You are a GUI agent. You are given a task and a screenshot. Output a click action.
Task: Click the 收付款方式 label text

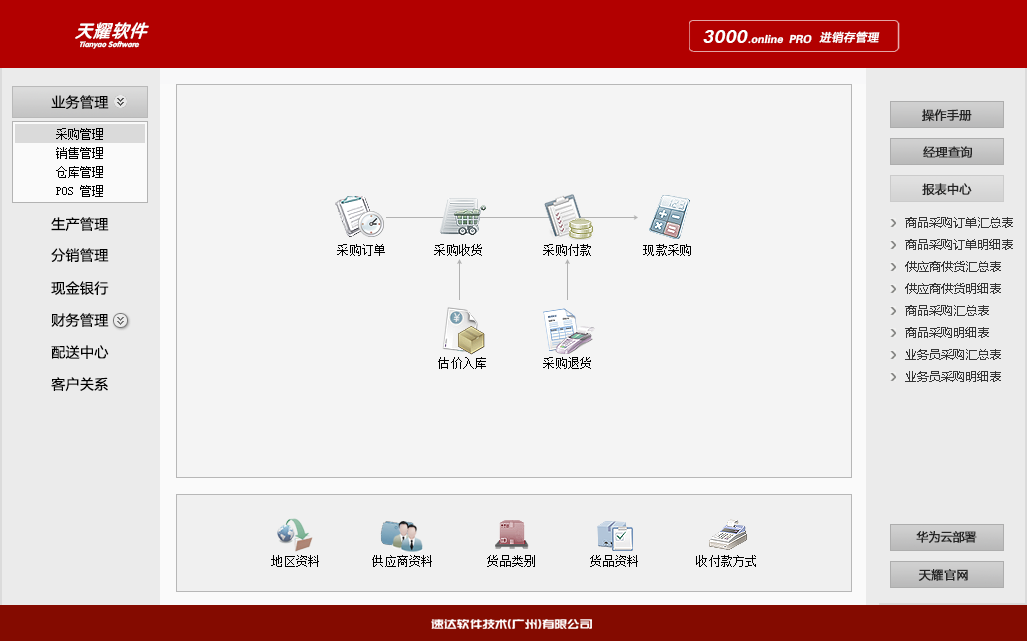726,561
